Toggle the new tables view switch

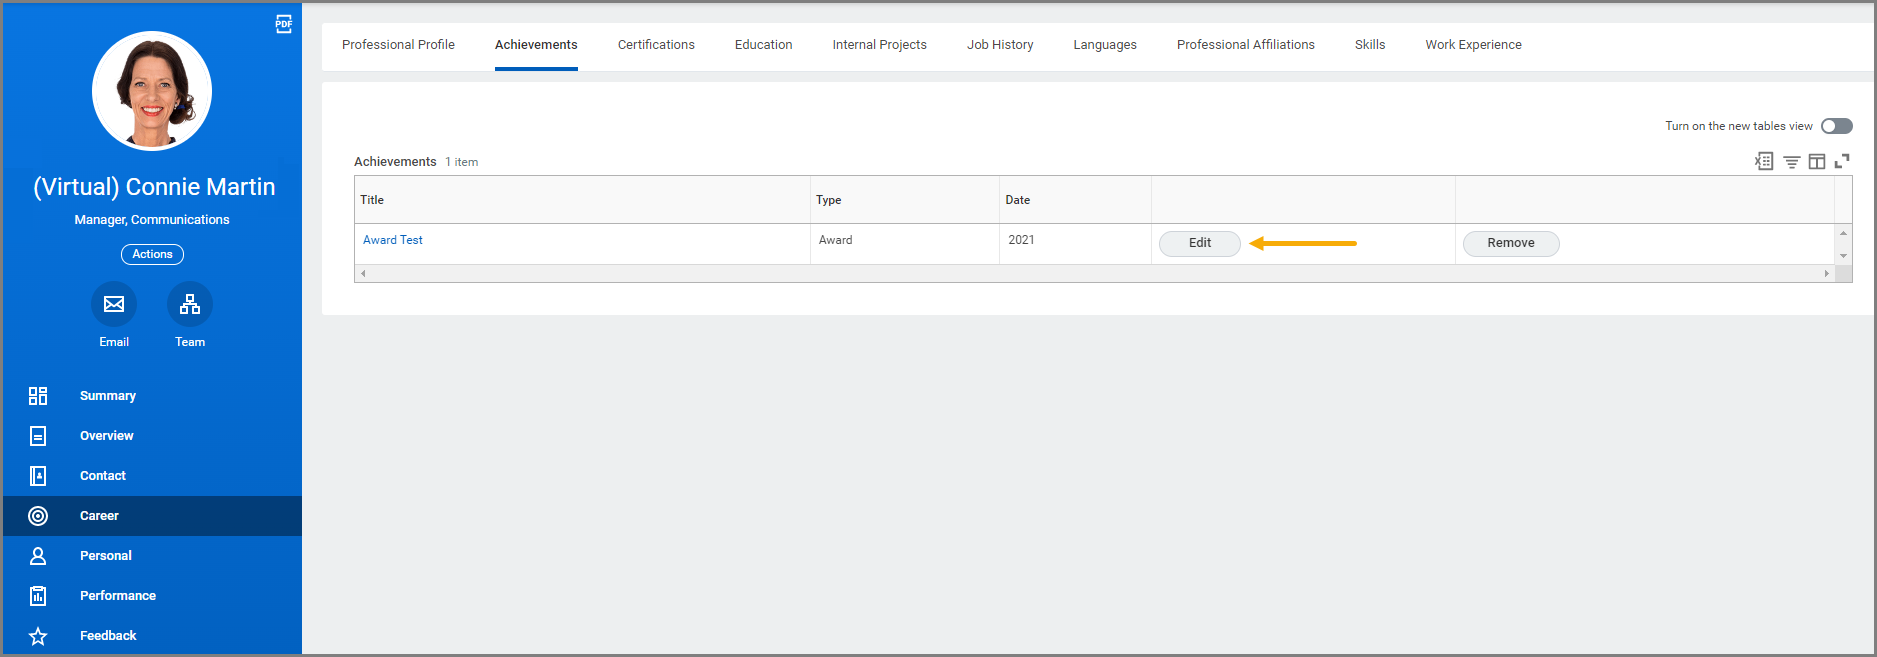[1836, 126]
